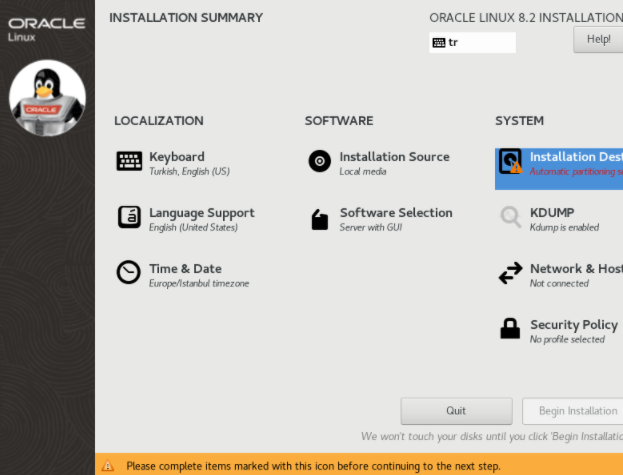This screenshot has width=623, height=475.
Task: Click the 'Kdump is enabled' text
Action: pos(565,228)
